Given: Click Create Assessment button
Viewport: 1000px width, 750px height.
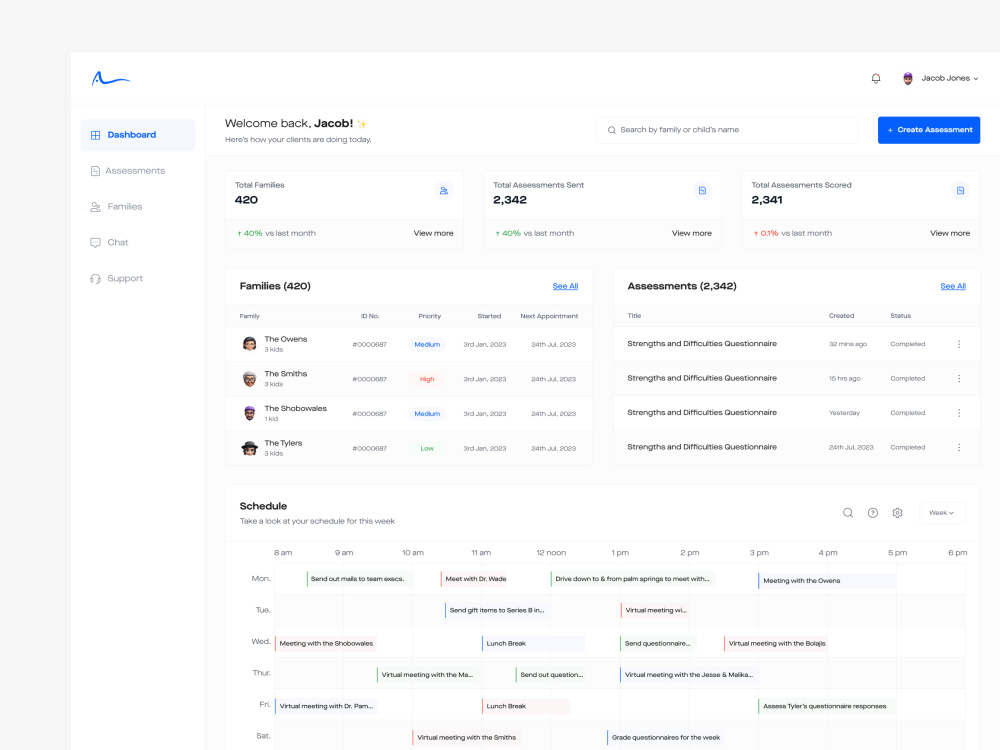Looking at the screenshot, I should [x=929, y=130].
